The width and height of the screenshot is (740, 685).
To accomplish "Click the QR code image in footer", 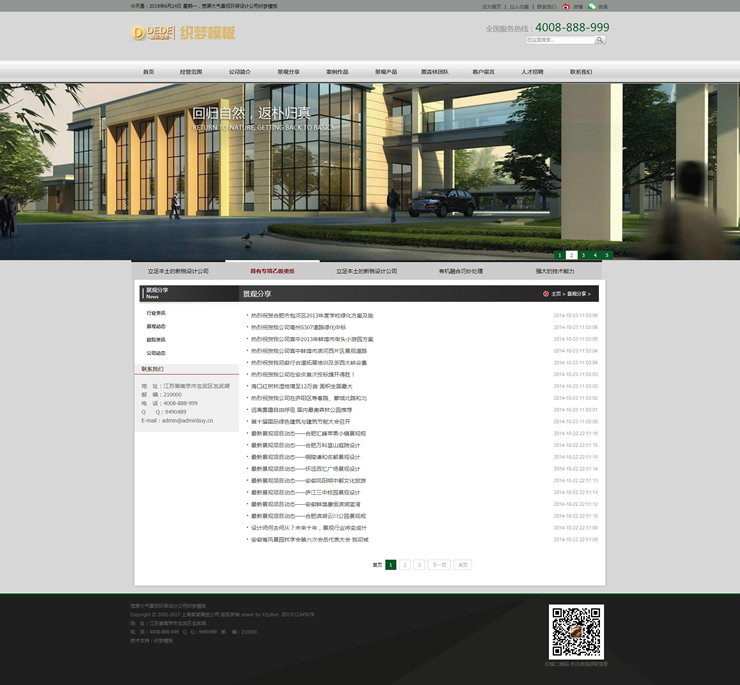I will [x=576, y=631].
